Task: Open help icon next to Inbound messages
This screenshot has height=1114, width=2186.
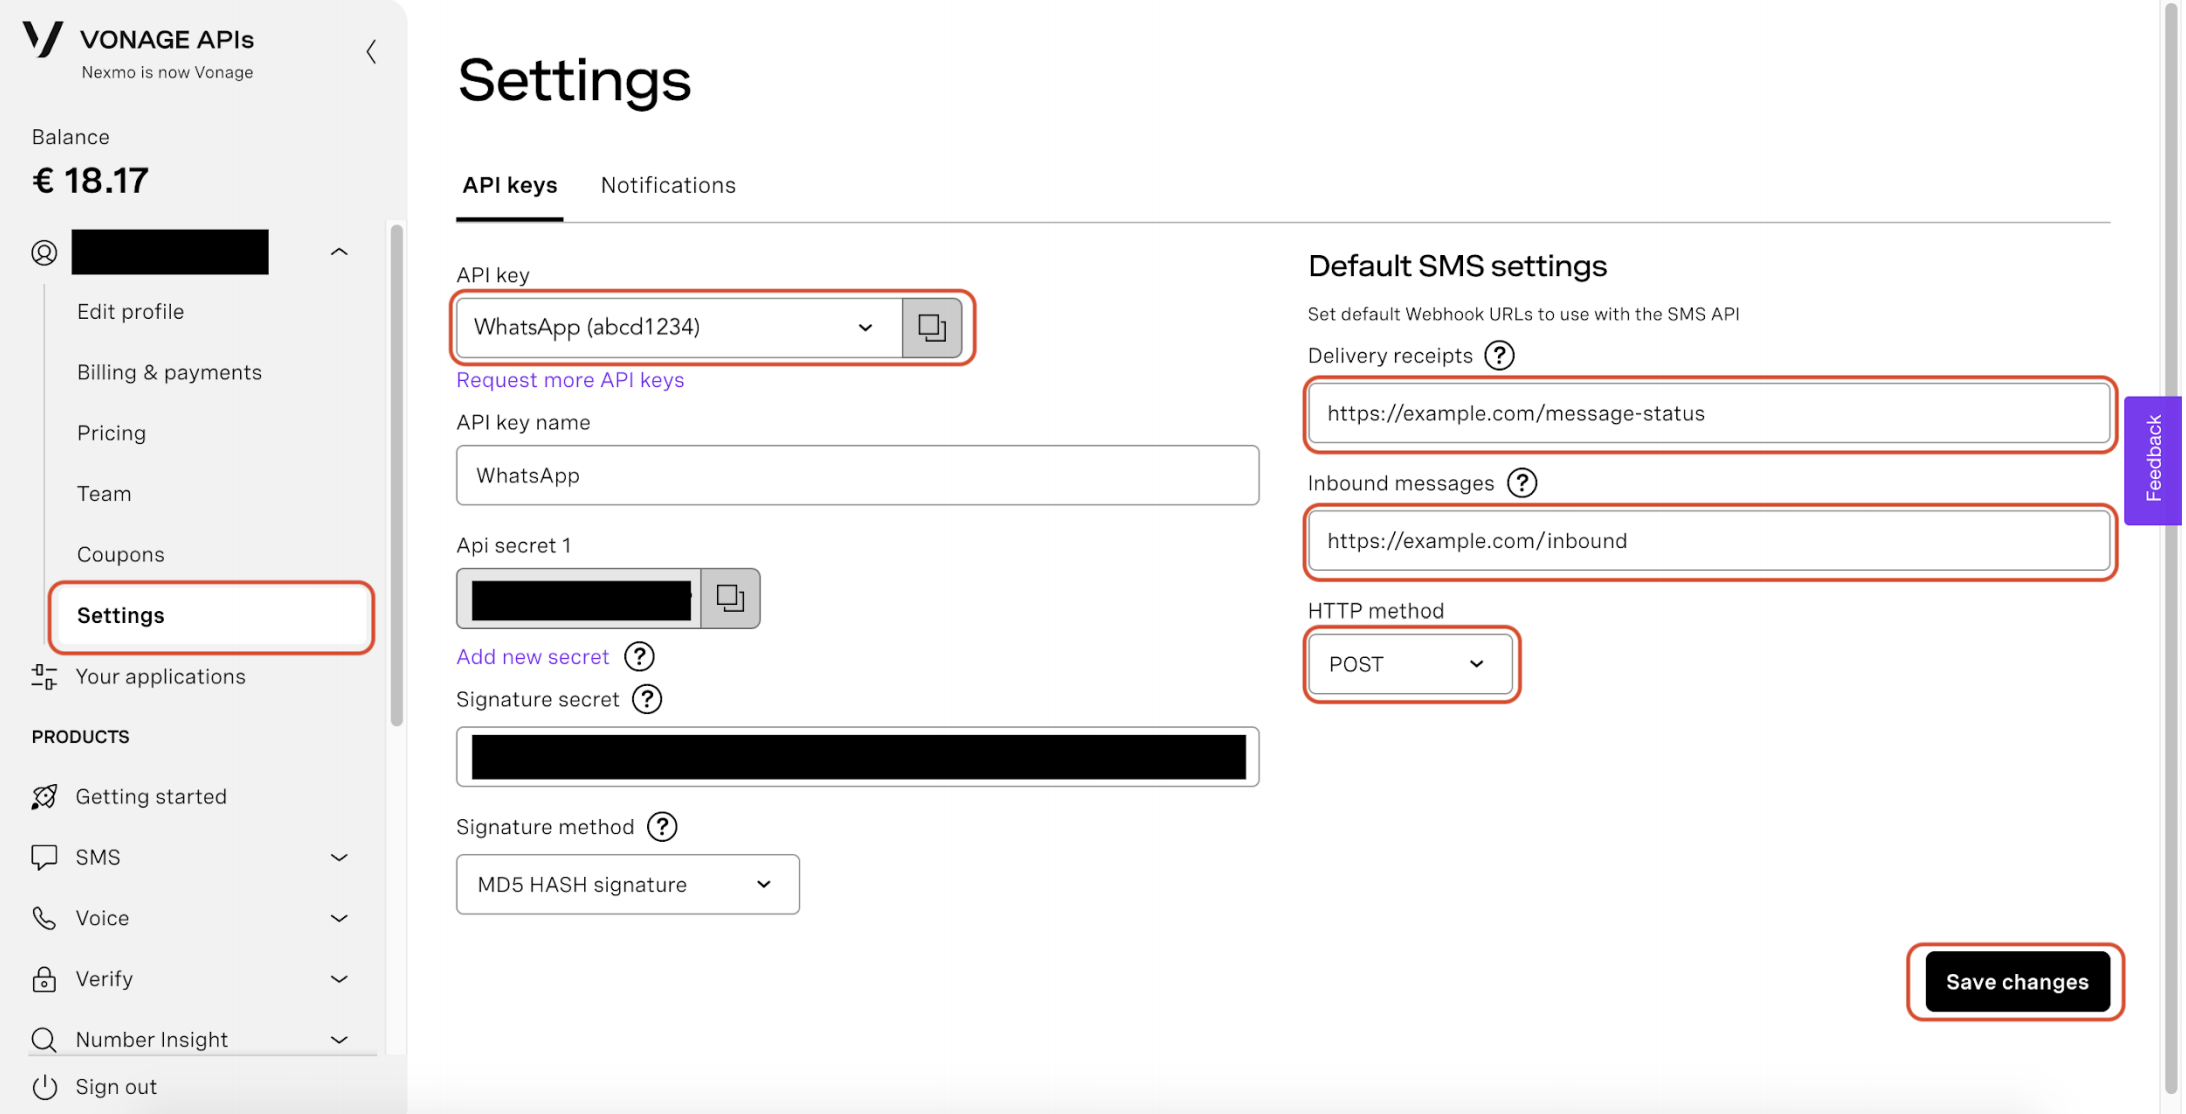Action: [x=1522, y=483]
